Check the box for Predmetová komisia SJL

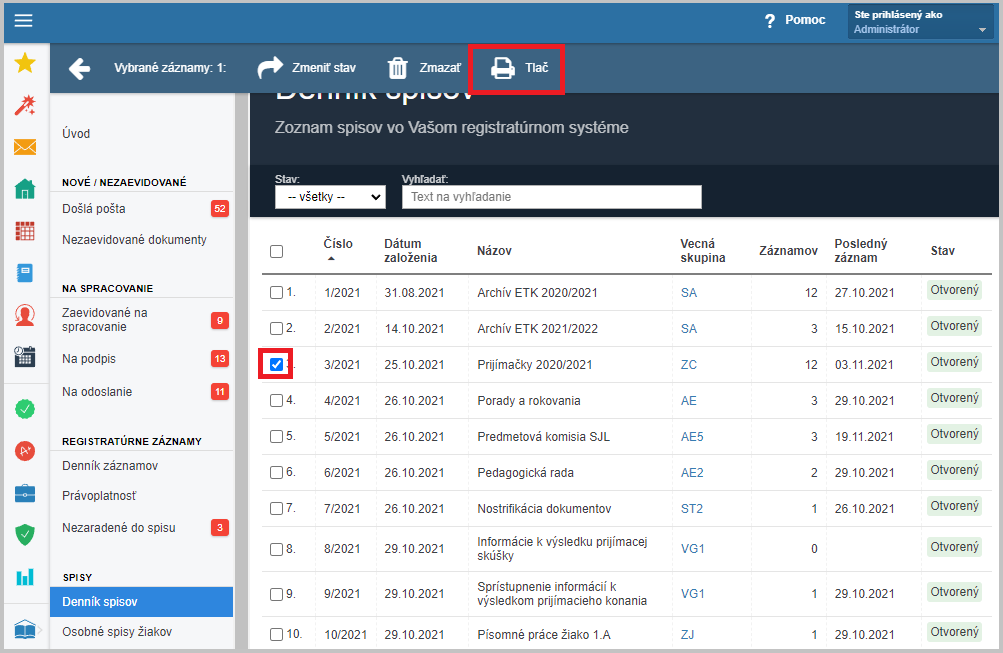point(276,436)
